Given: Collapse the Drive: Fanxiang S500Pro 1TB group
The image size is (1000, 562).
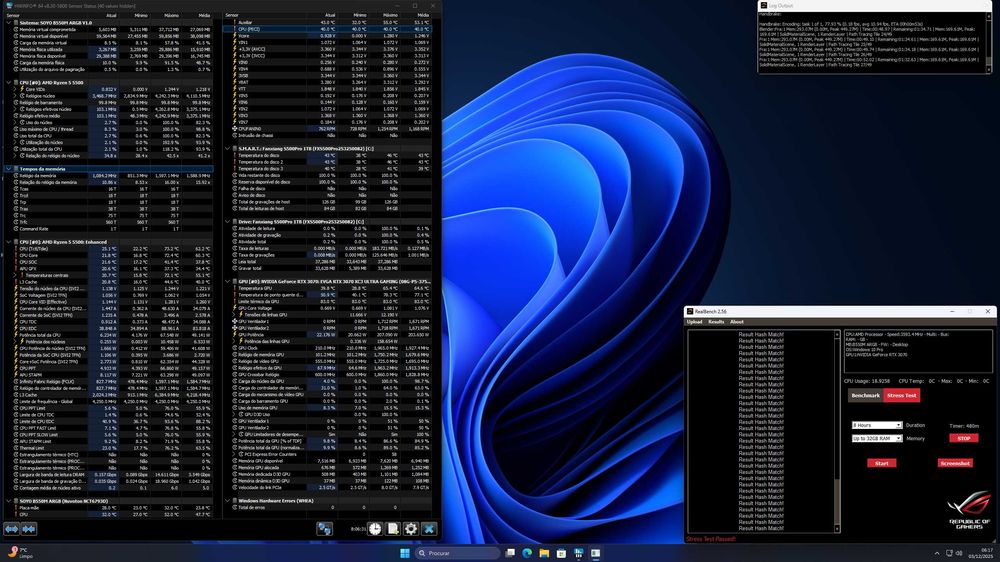Looking at the screenshot, I should click(228, 222).
